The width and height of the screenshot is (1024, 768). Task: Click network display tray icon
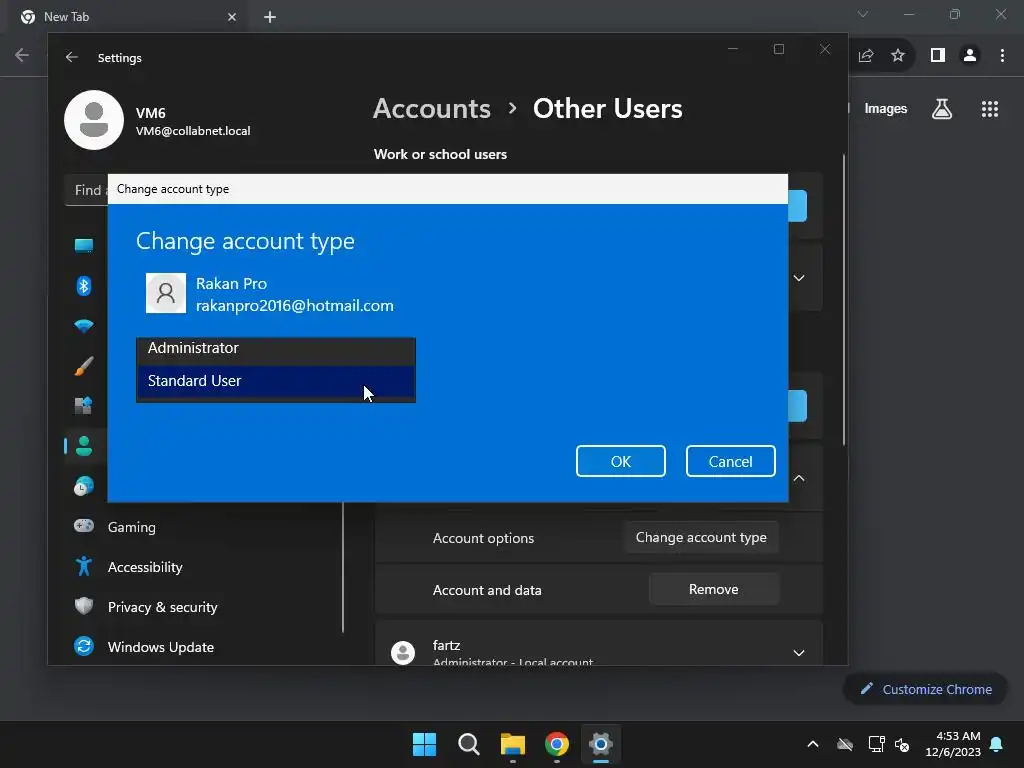coord(876,744)
